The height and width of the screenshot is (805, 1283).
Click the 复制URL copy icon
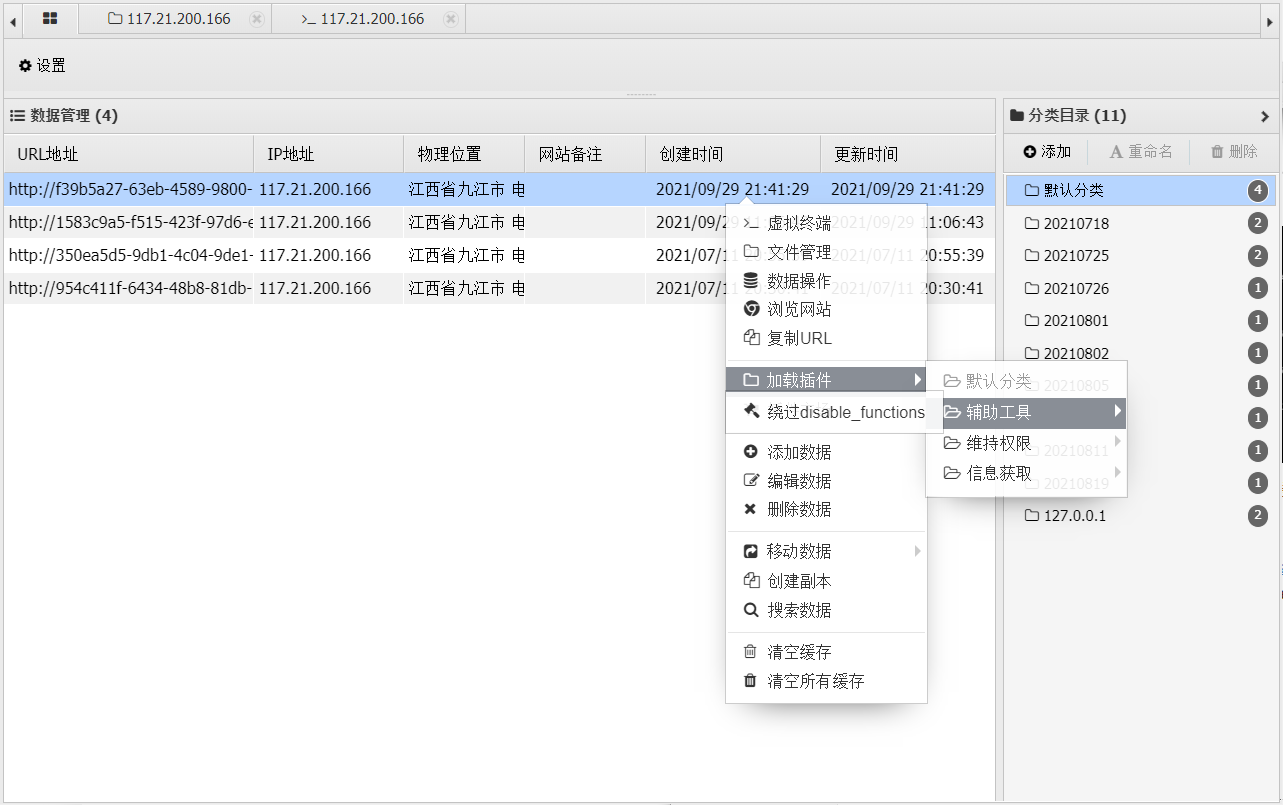pos(751,338)
